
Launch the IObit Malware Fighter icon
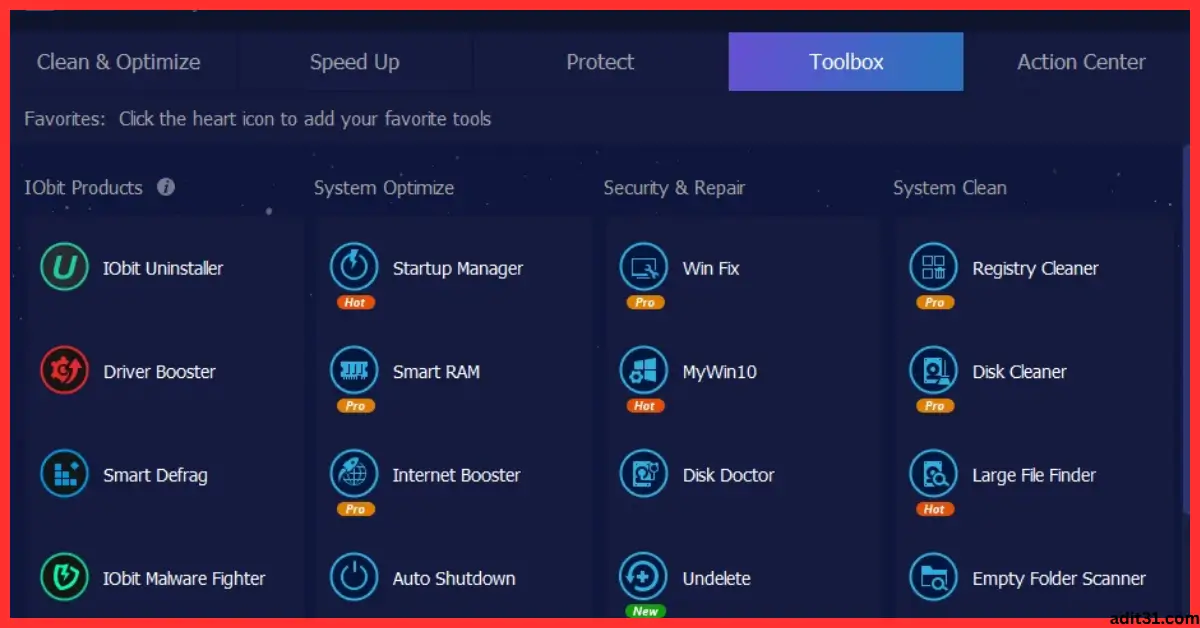[x=64, y=578]
